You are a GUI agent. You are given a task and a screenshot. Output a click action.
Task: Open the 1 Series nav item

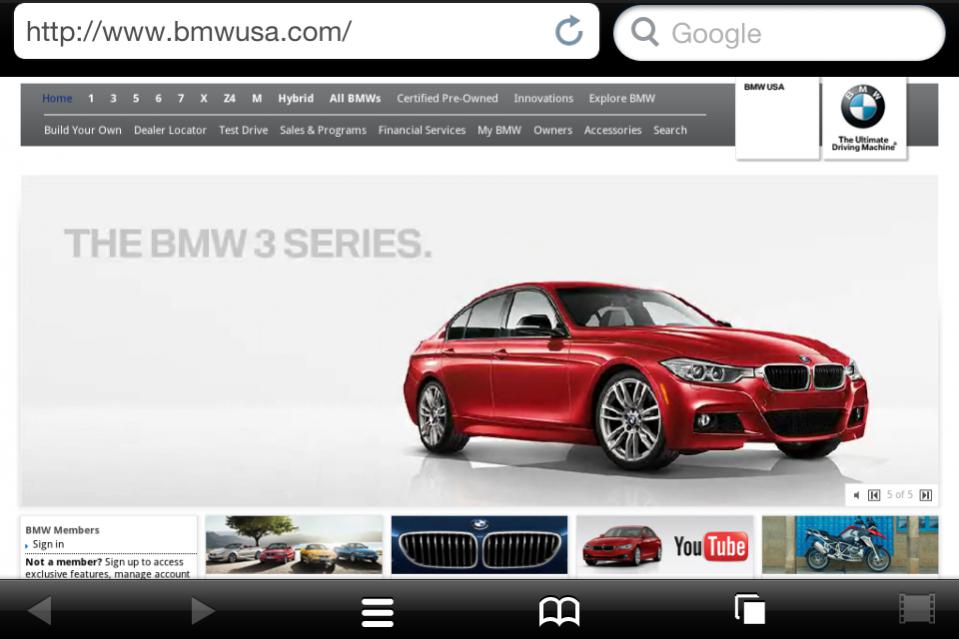pyautogui.click(x=91, y=98)
